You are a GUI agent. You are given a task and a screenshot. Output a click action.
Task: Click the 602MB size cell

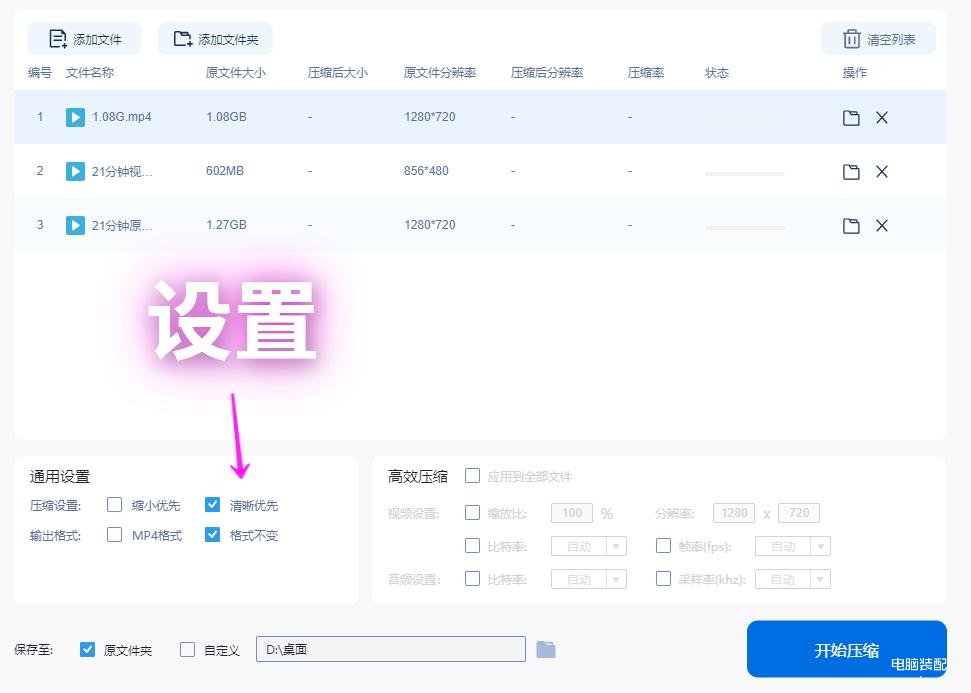tap(225, 171)
